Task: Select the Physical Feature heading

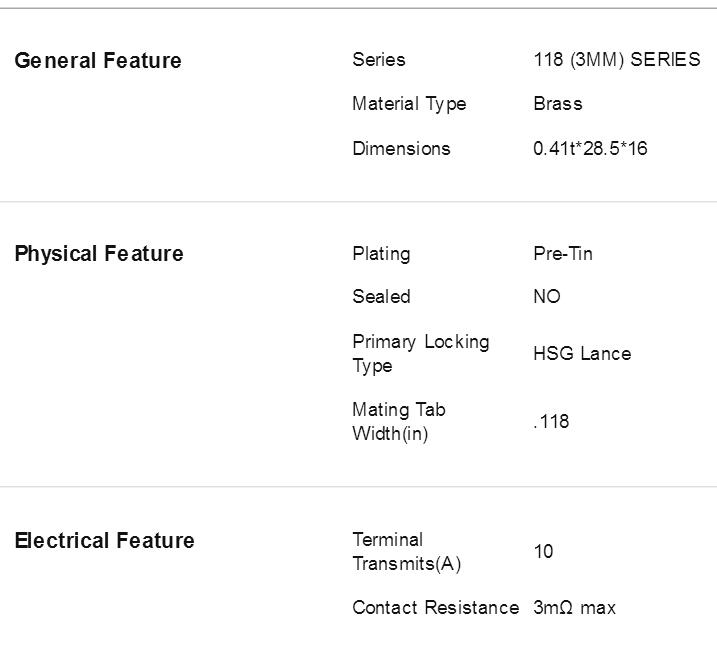Action: click(99, 254)
